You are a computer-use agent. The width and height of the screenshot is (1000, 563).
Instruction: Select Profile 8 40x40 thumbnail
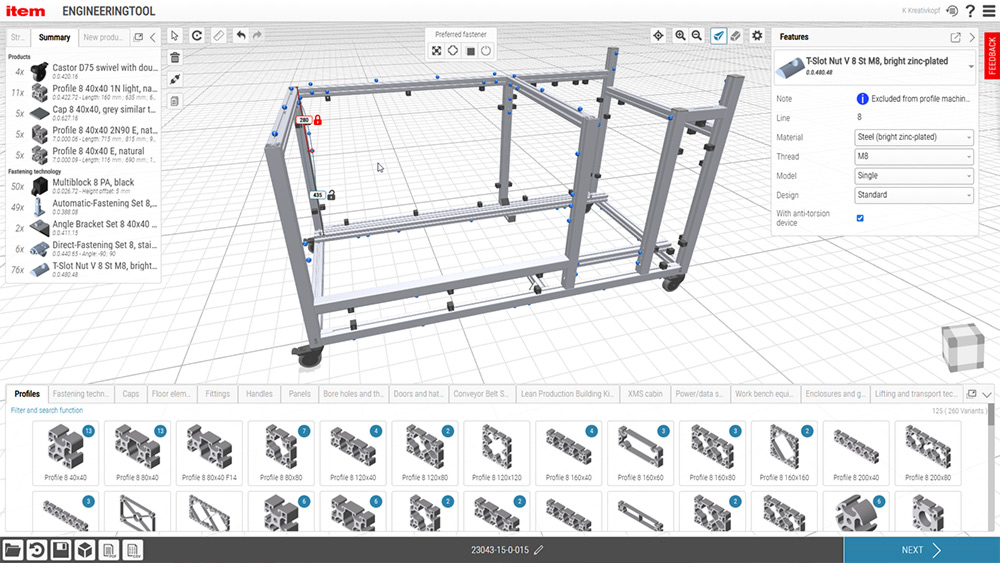(66, 453)
